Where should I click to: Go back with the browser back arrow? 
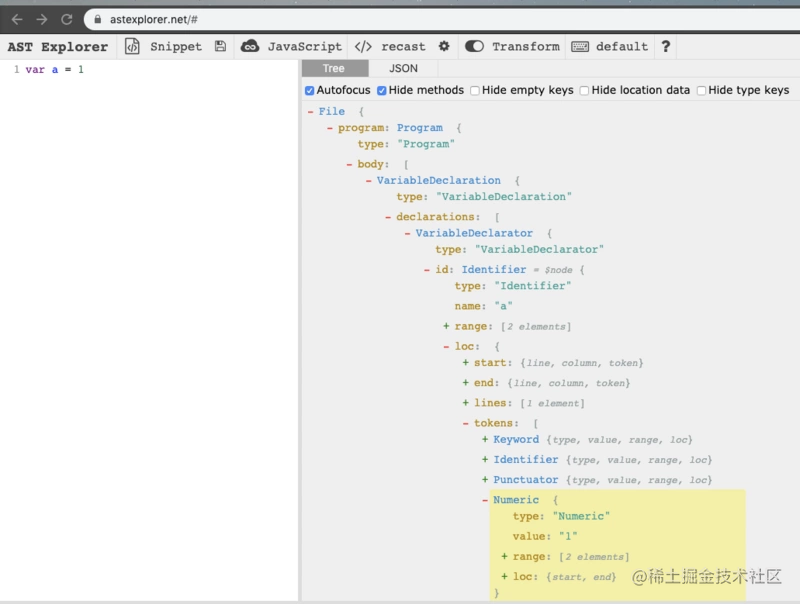pos(17,19)
